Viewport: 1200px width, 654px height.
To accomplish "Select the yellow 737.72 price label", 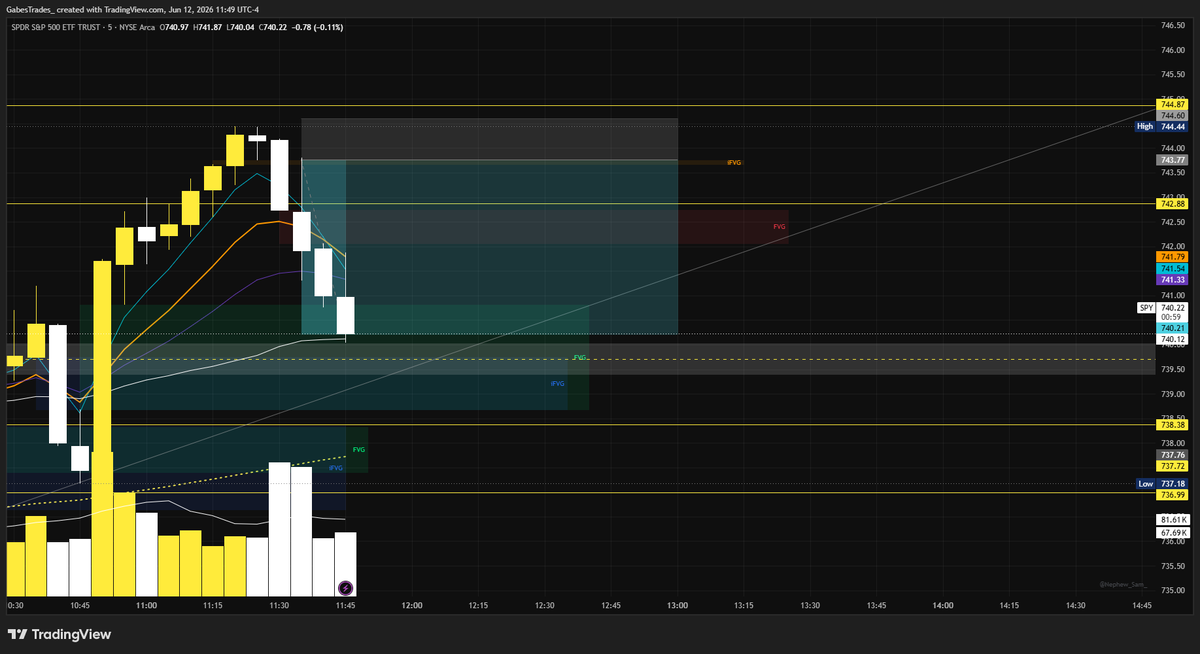I will 1173,466.
